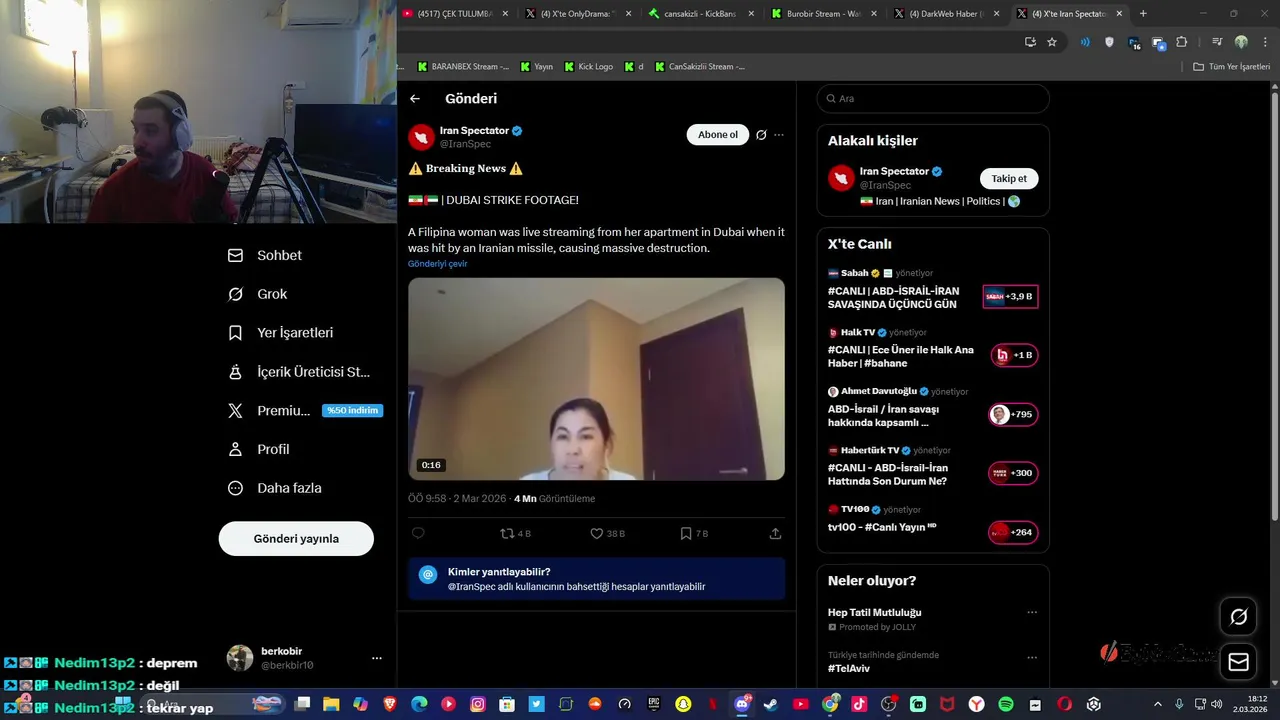
Task: Open İçerik Üreticisi Stüdyosu sidebar item
Action: (x=299, y=372)
